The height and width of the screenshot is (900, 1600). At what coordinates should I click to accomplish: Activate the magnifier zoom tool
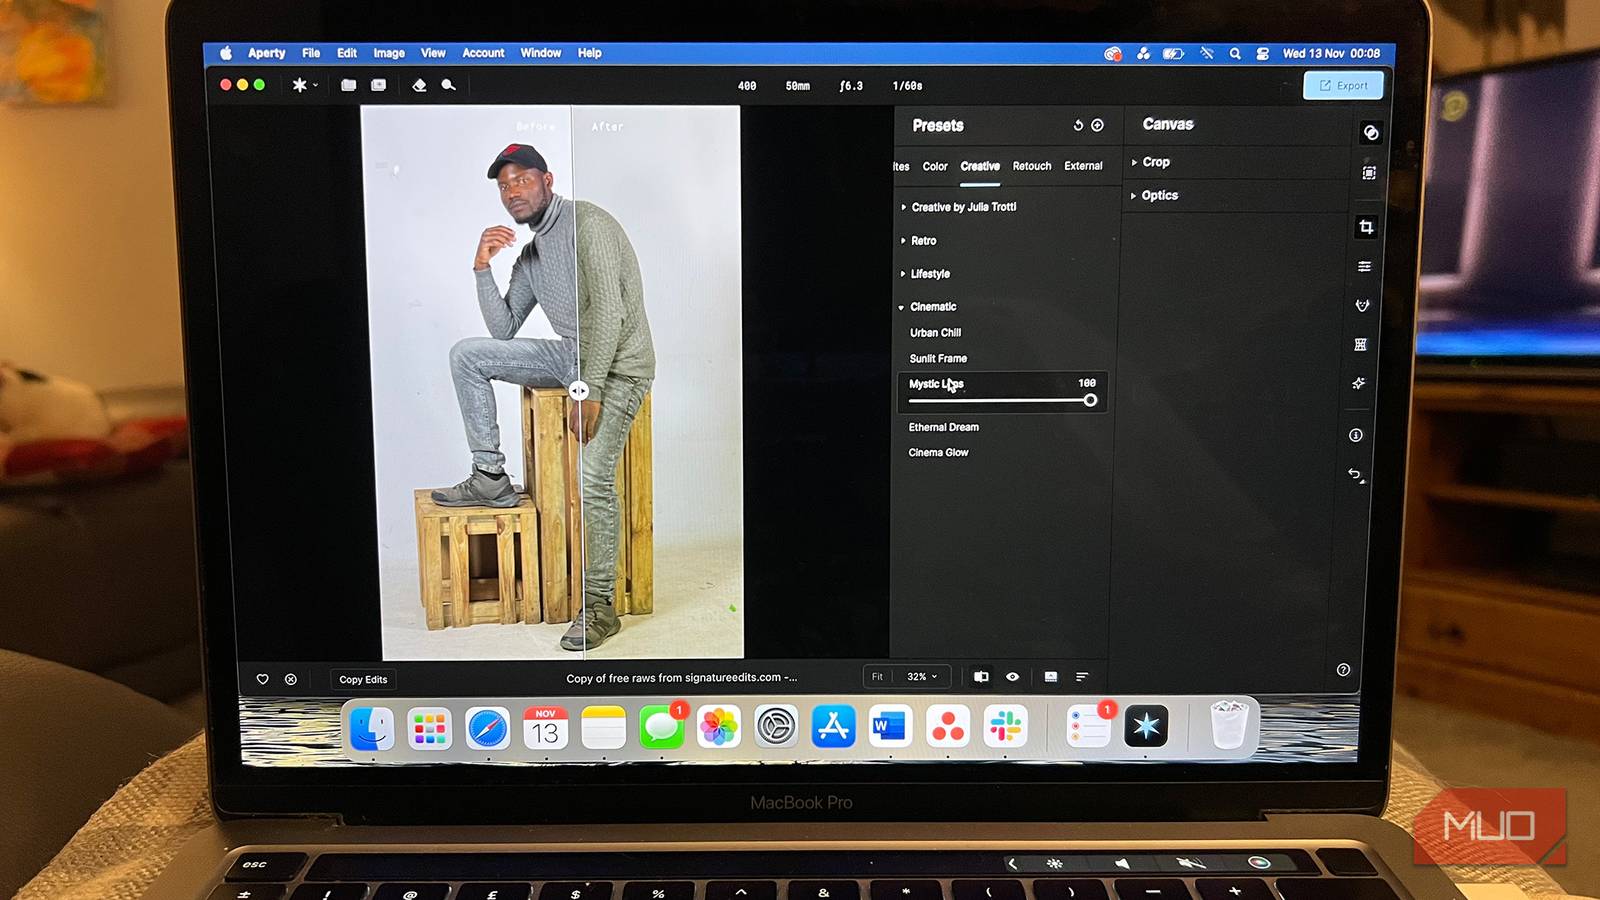click(448, 86)
